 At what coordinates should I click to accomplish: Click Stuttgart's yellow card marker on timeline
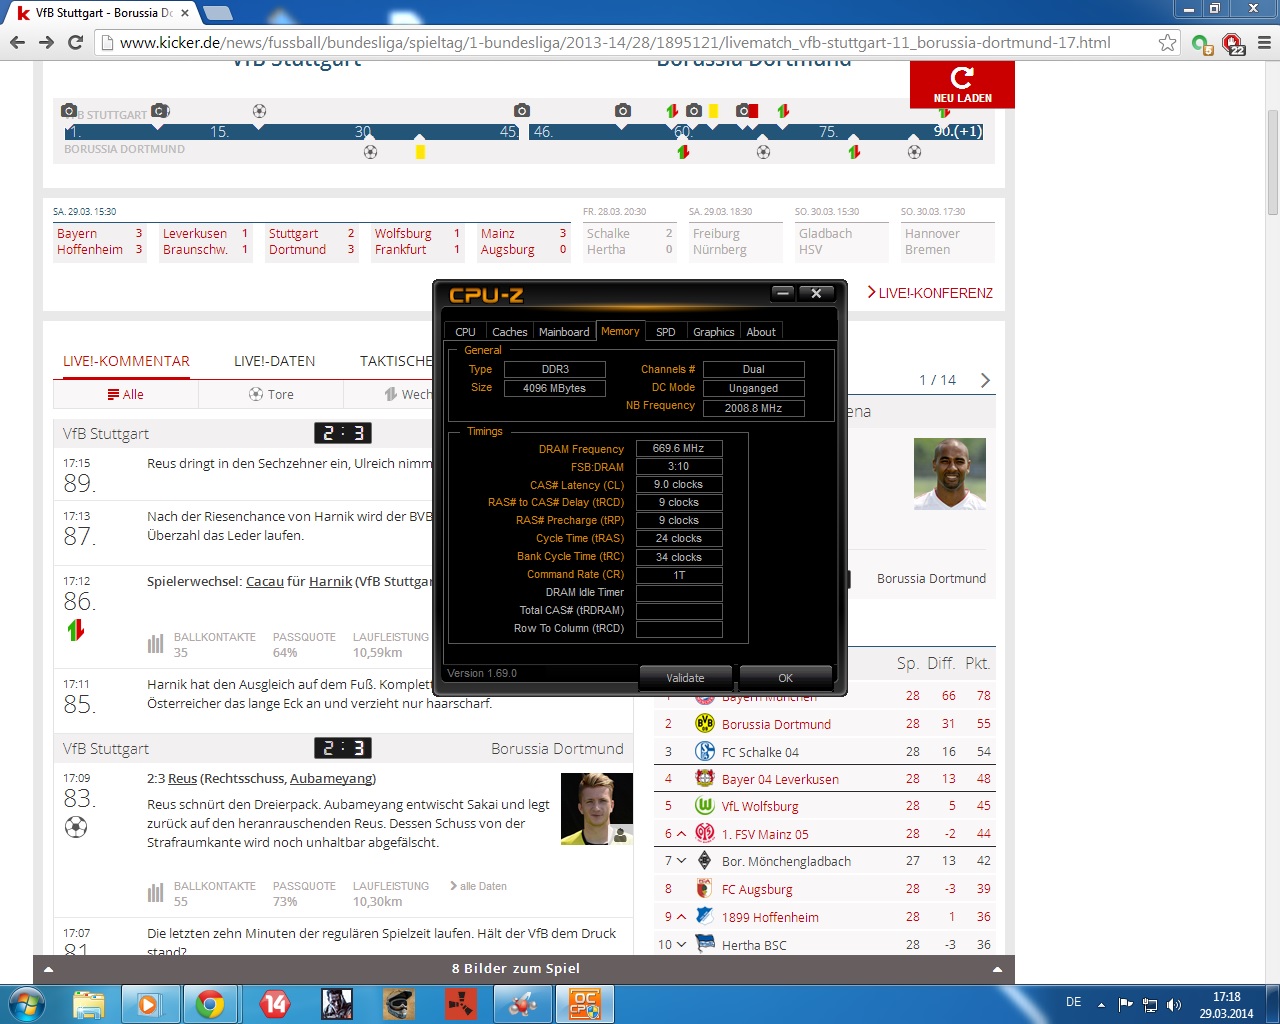tap(713, 111)
